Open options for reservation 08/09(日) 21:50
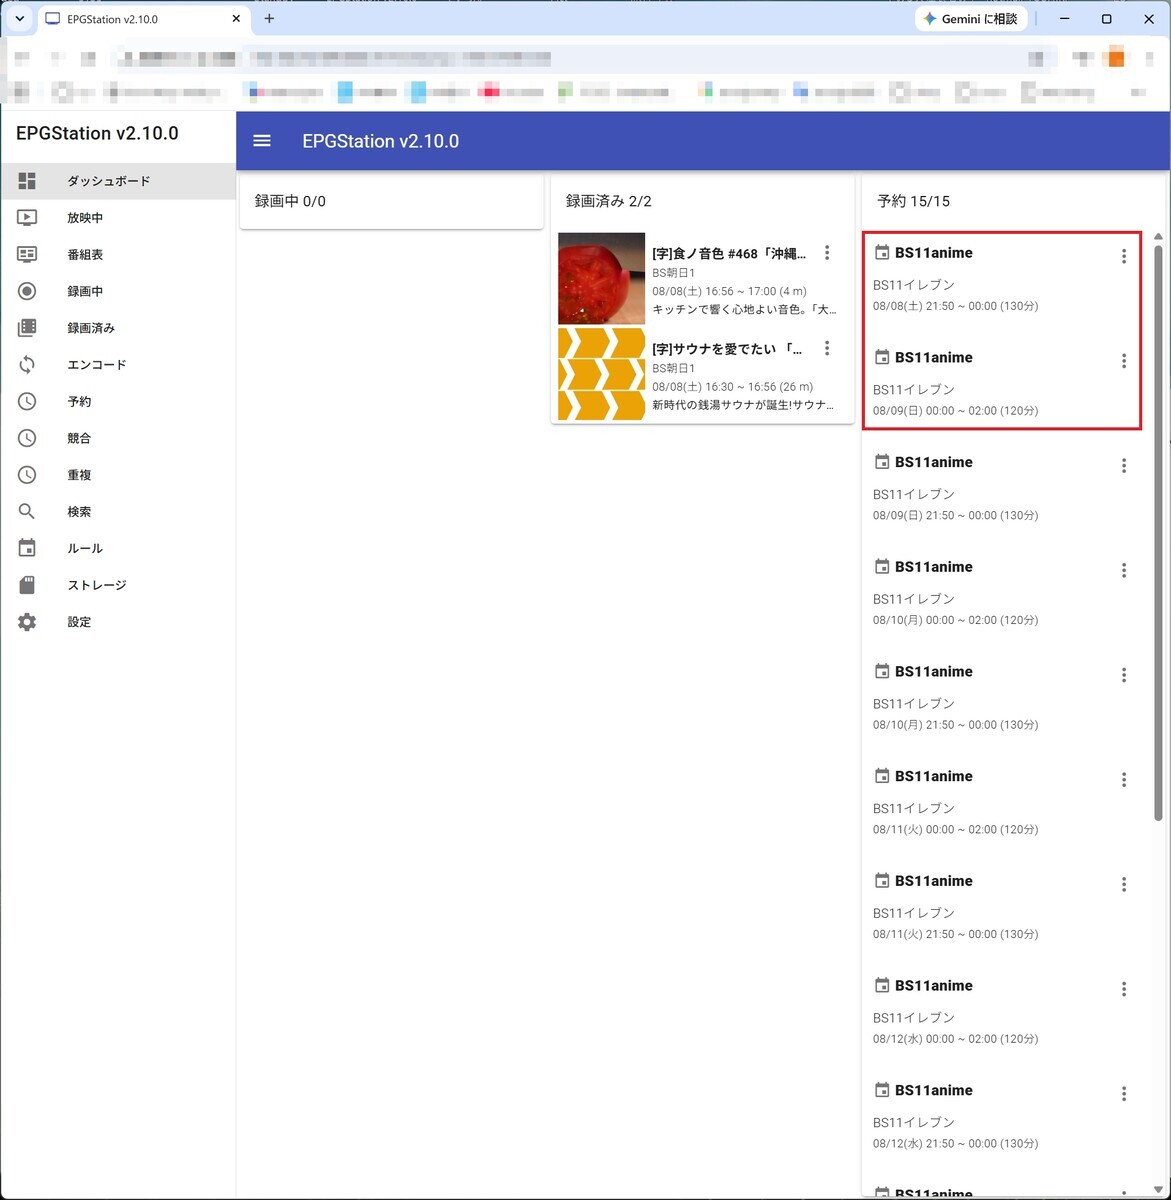 [x=1124, y=465]
